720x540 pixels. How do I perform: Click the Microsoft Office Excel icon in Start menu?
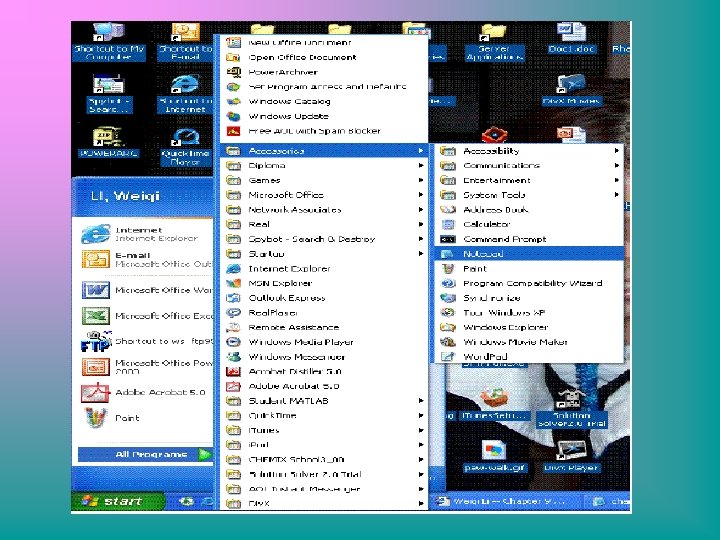(x=96, y=316)
